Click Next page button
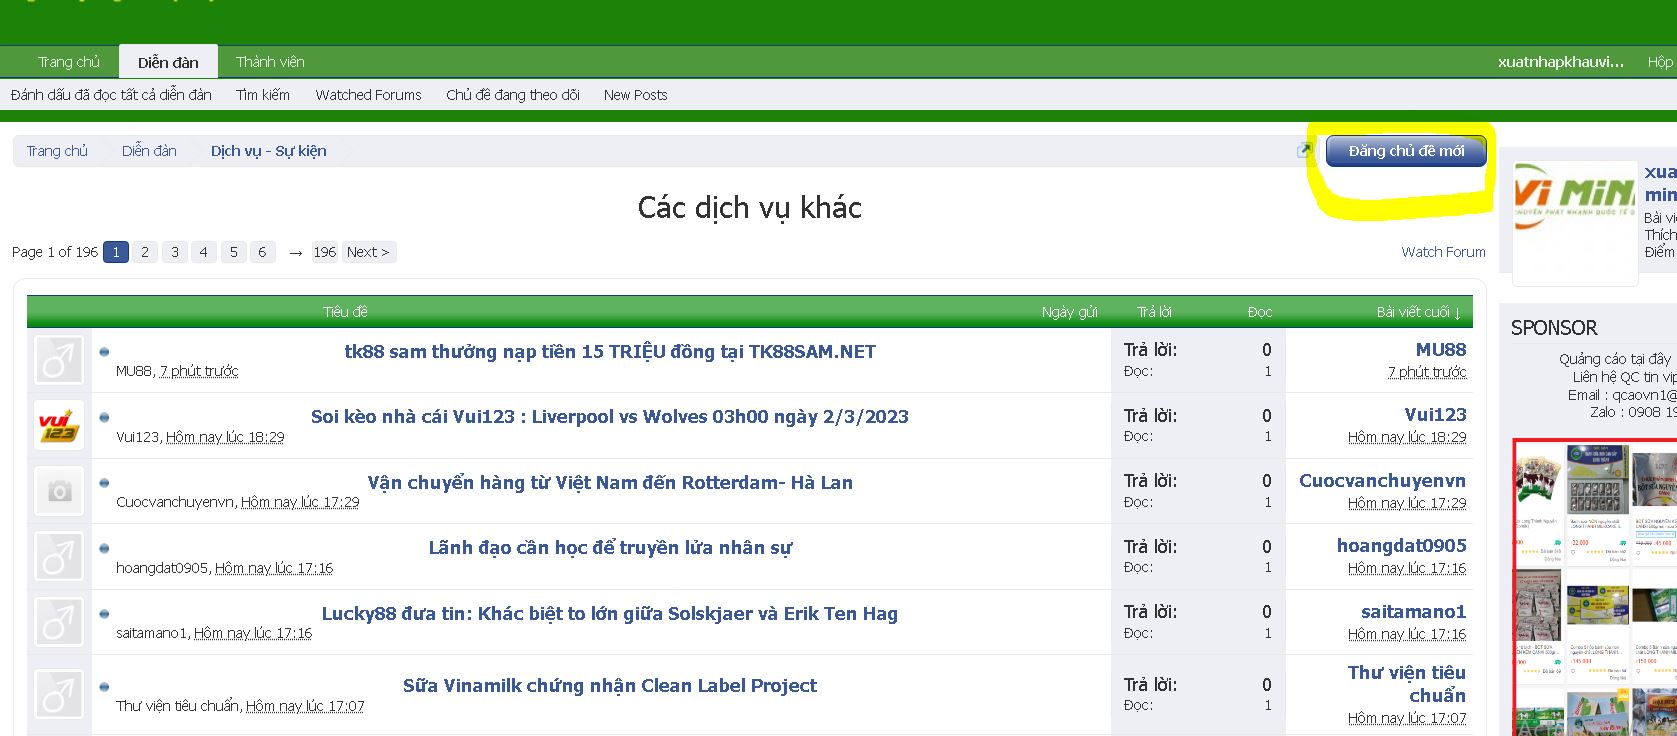The width and height of the screenshot is (1677, 736). [x=368, y=252]
